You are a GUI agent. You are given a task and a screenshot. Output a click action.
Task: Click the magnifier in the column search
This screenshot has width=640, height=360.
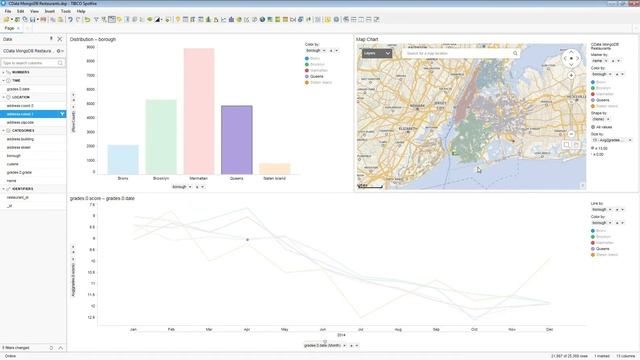click(x=60, y=63)
